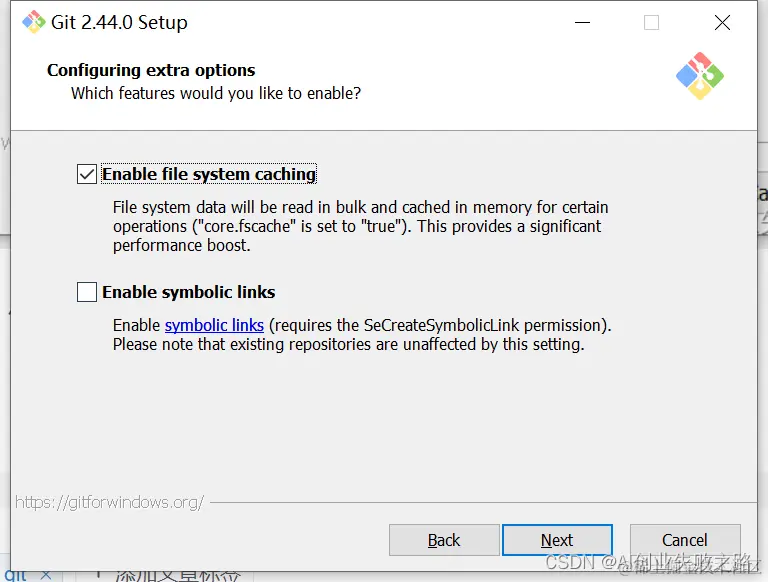
Task: Click the 'Which features would you like to enable?' subtitle
Action: pos(216,93)
